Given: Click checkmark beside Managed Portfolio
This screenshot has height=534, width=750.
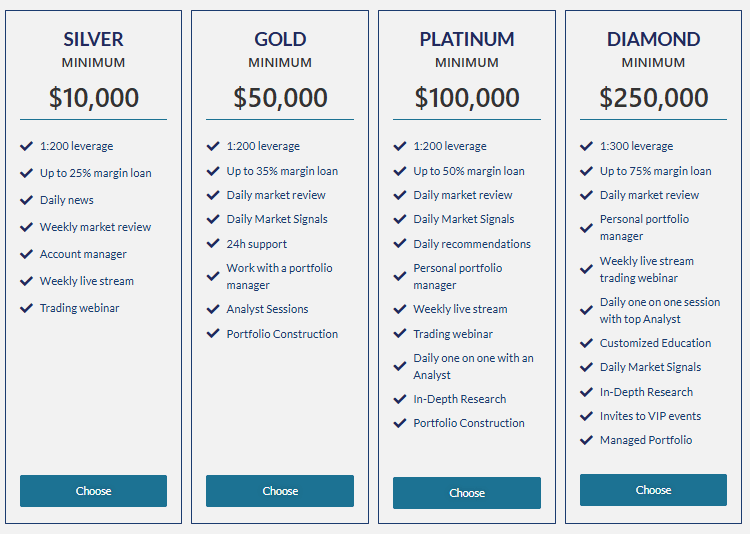Looking at the screenshot, I should (587, 440).
